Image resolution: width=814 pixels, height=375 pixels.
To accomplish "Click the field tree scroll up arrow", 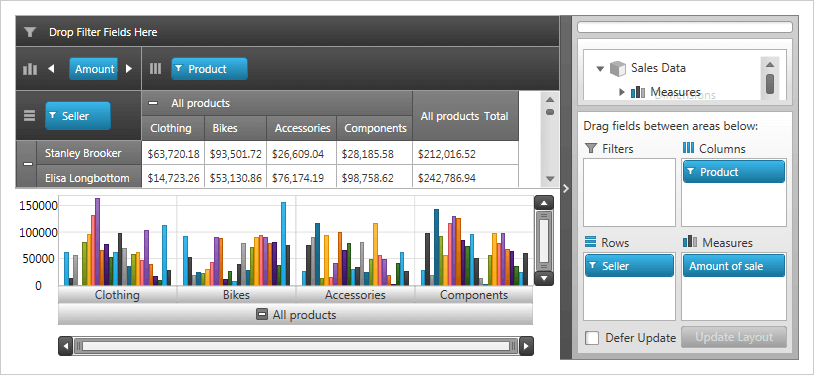I will pyautogui.click(x=770, y=64).
